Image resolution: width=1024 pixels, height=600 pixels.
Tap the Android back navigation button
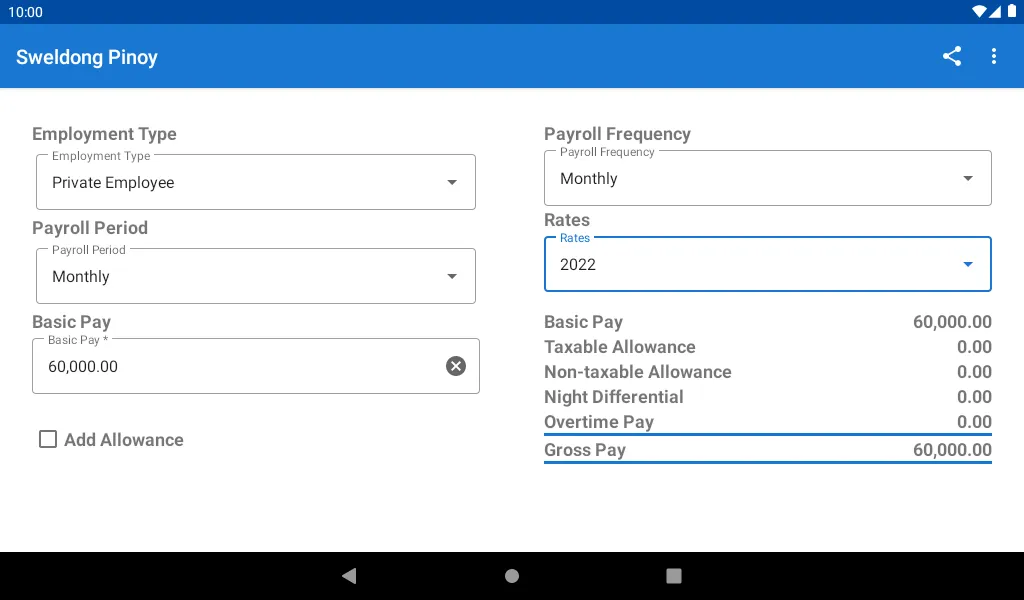pyautogui.click(x=349, y=575)
